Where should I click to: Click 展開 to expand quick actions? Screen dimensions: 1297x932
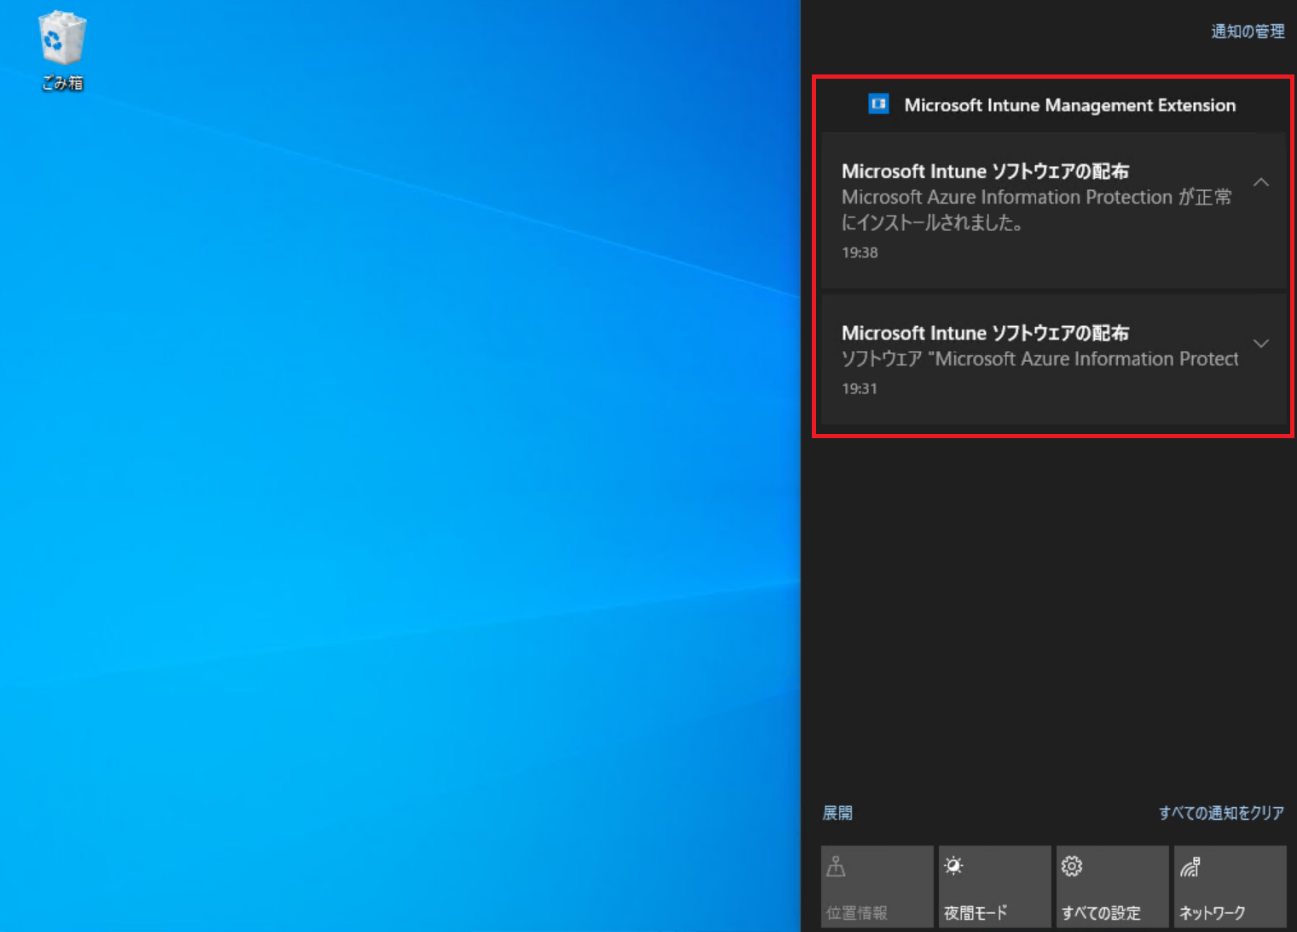[837, 813]
